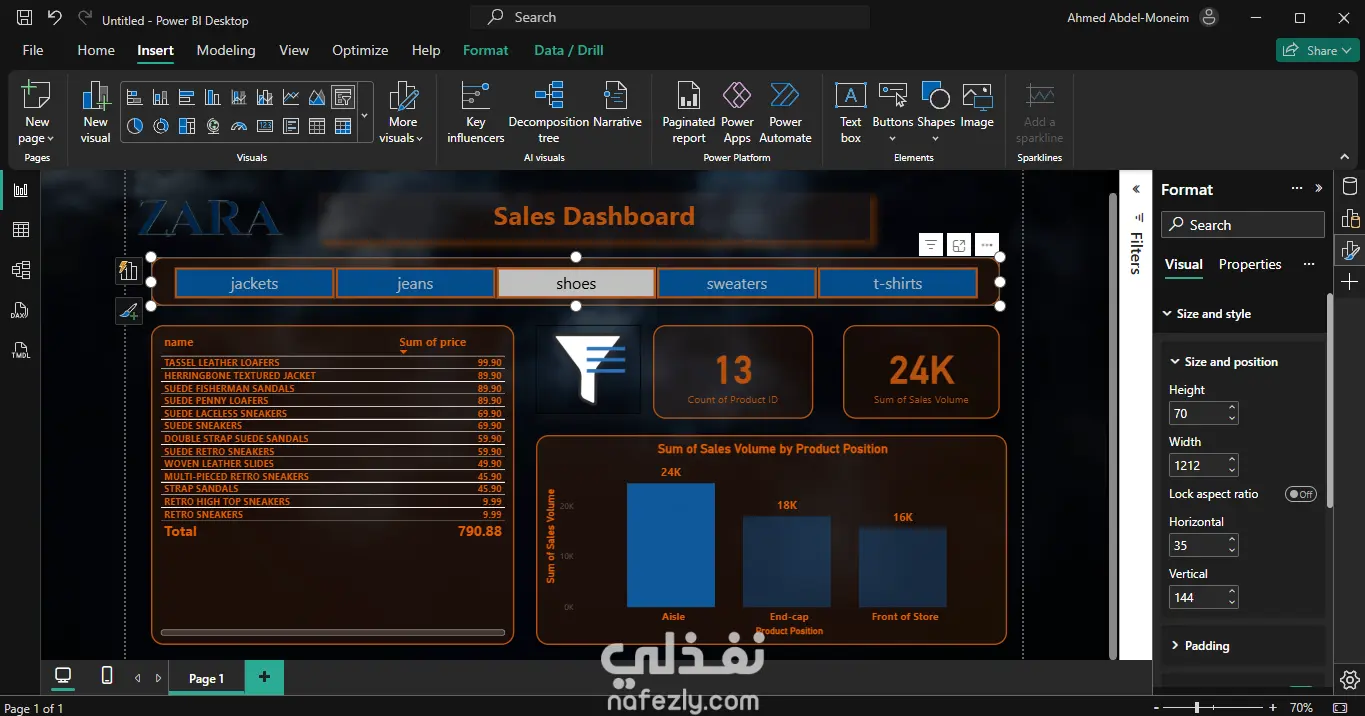The image size is (1365, 716).
Task: Open the File menu
Action: pos(33,50)
